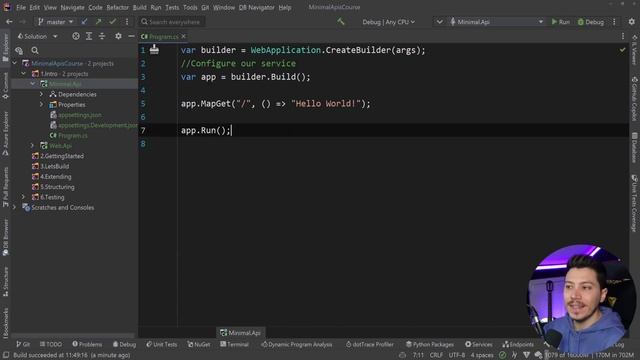Click the 7:11 caret position indicator
Image resolution: width=640 pixels, height=360 pixels.
pos(418,355)
